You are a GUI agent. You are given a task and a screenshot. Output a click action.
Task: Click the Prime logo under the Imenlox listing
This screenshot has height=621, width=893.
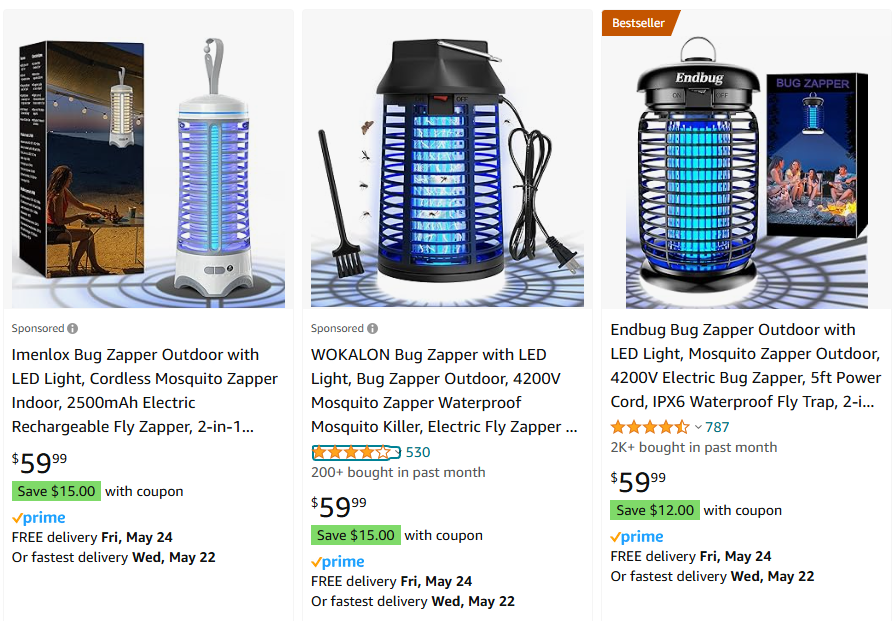coord(39,518)
